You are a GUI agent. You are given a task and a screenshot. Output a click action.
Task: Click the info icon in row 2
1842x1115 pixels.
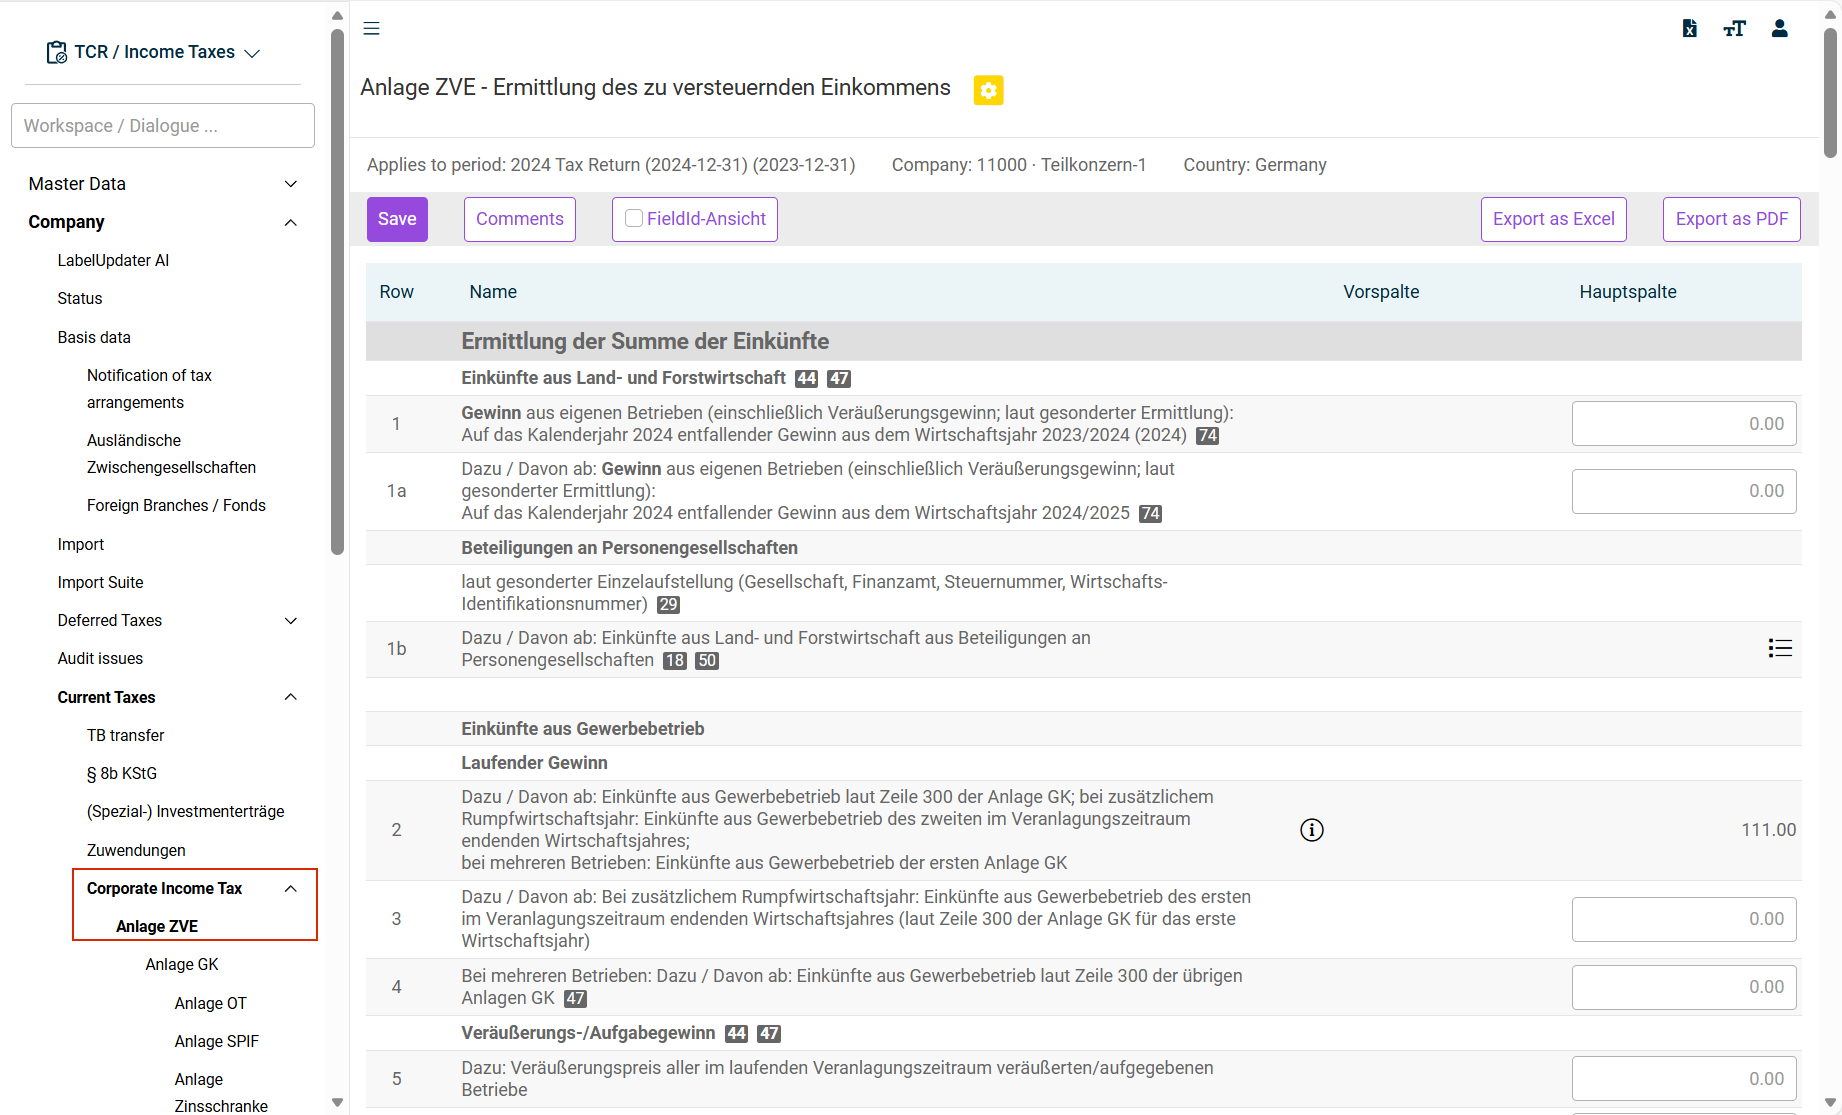click(x=1311, y=830)
